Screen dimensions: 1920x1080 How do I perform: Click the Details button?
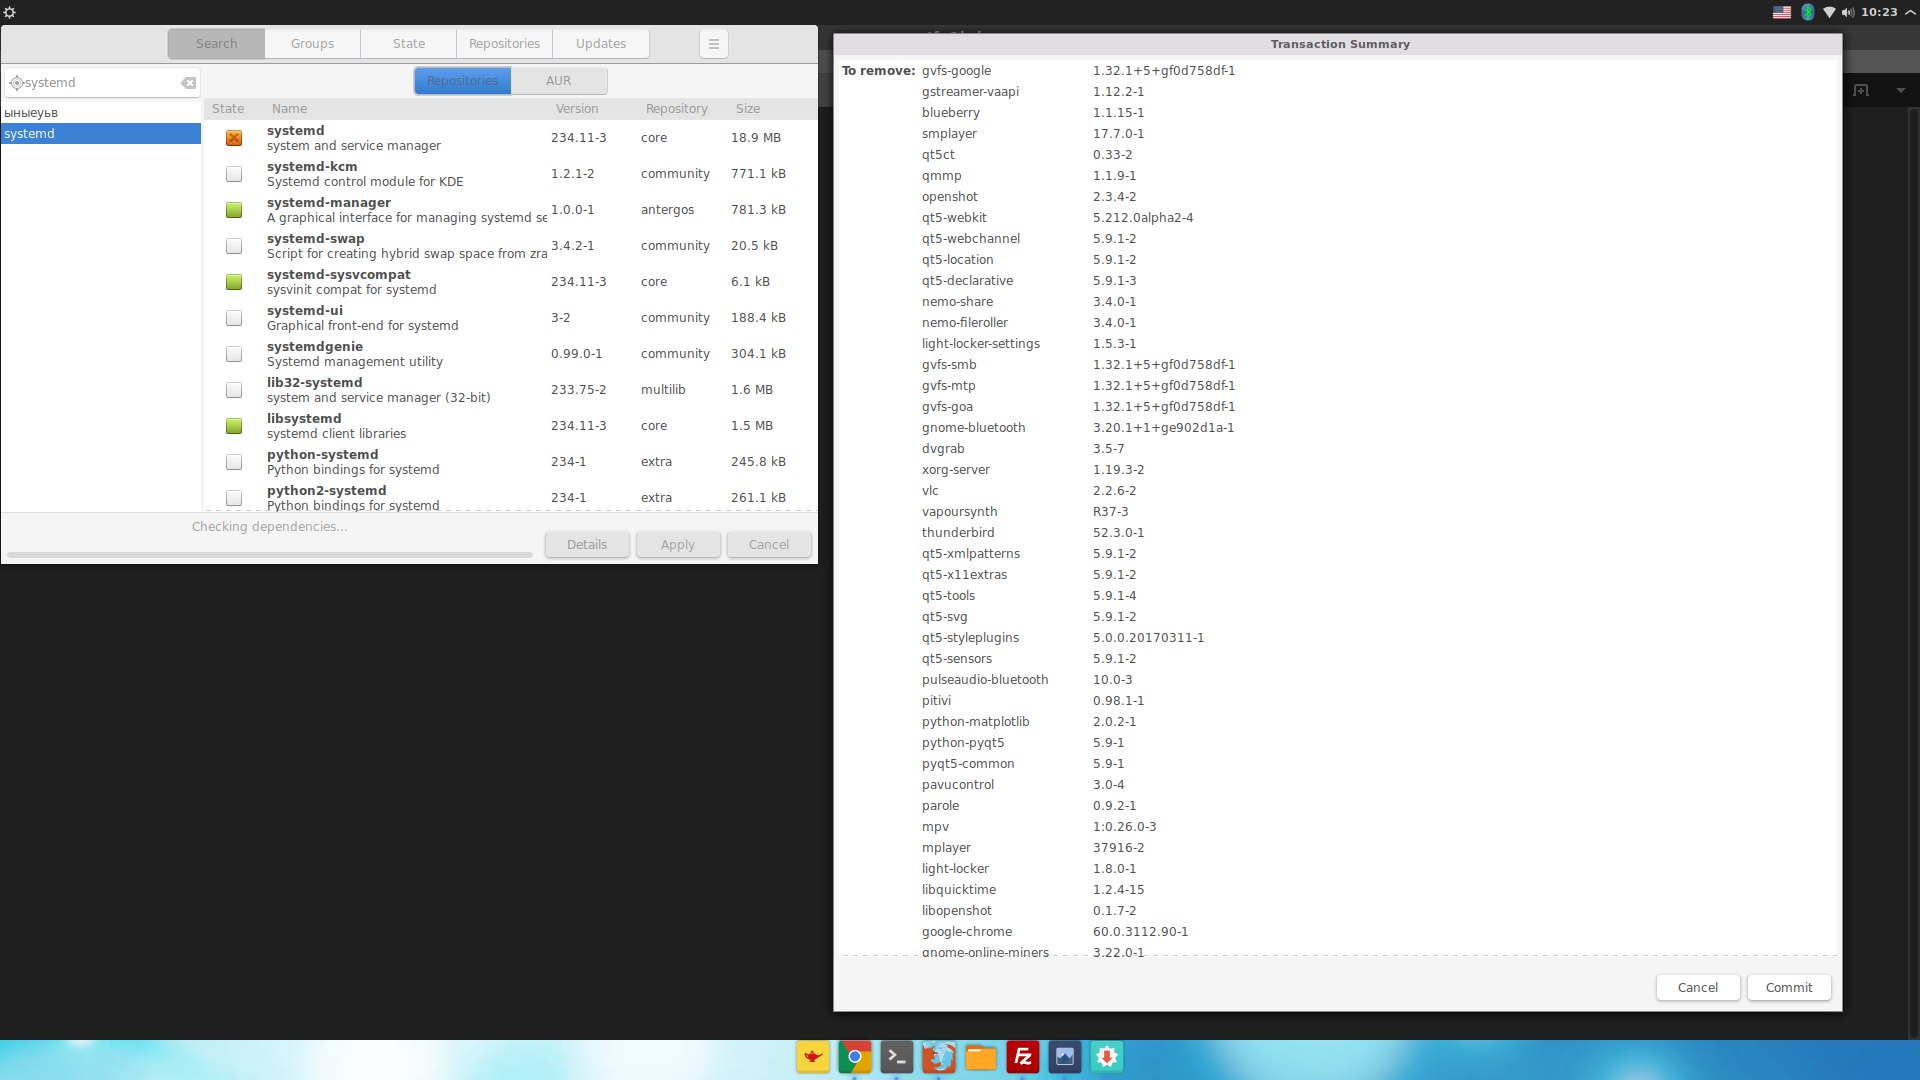coord(587,545)
